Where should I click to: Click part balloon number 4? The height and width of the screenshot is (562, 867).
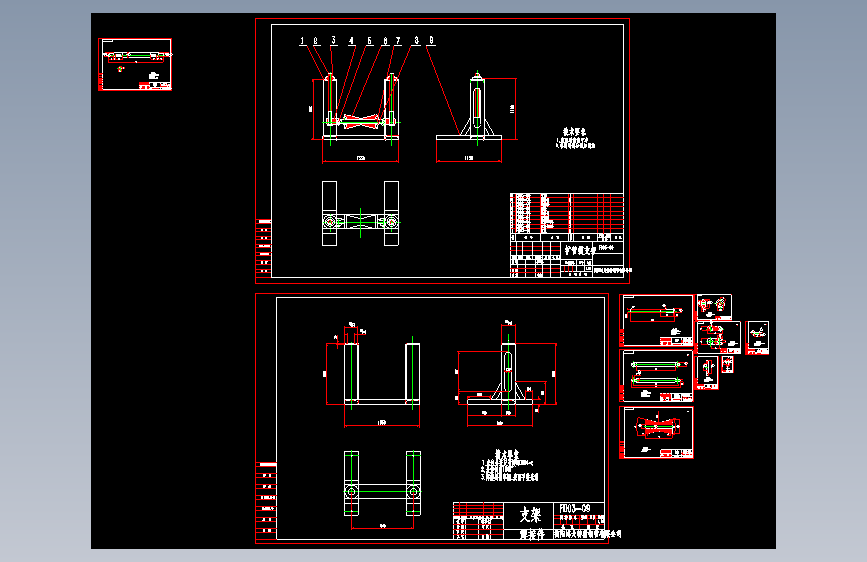tap(351, 41)
